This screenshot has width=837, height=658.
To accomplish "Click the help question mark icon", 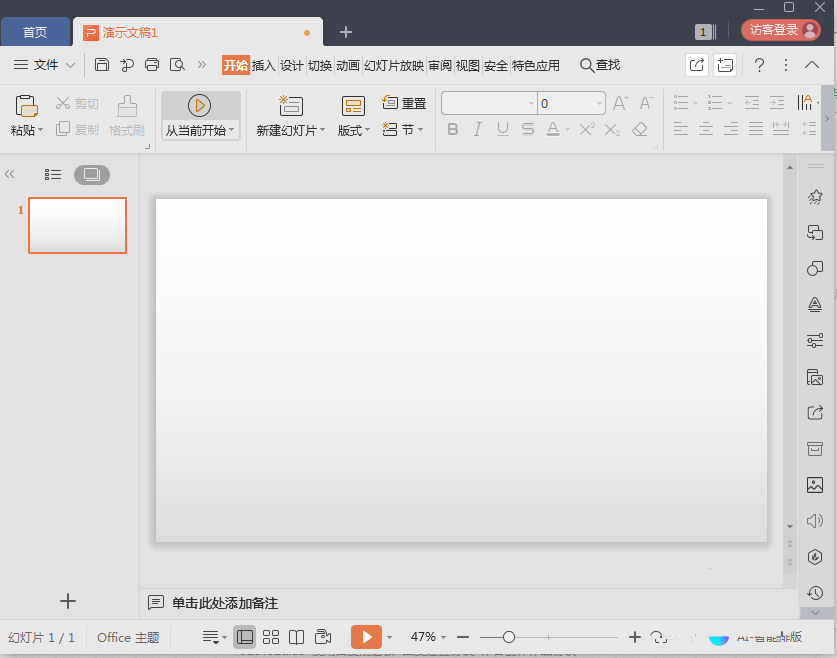I will (x=759, y=65).
